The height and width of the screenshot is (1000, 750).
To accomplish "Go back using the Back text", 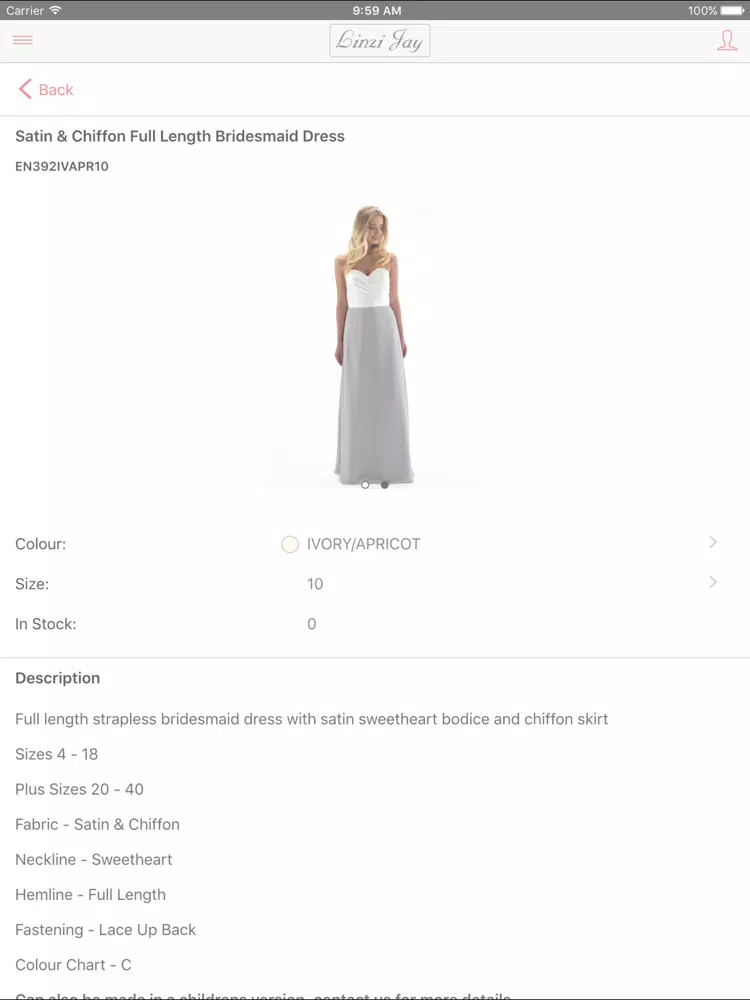I will (56, 90).
